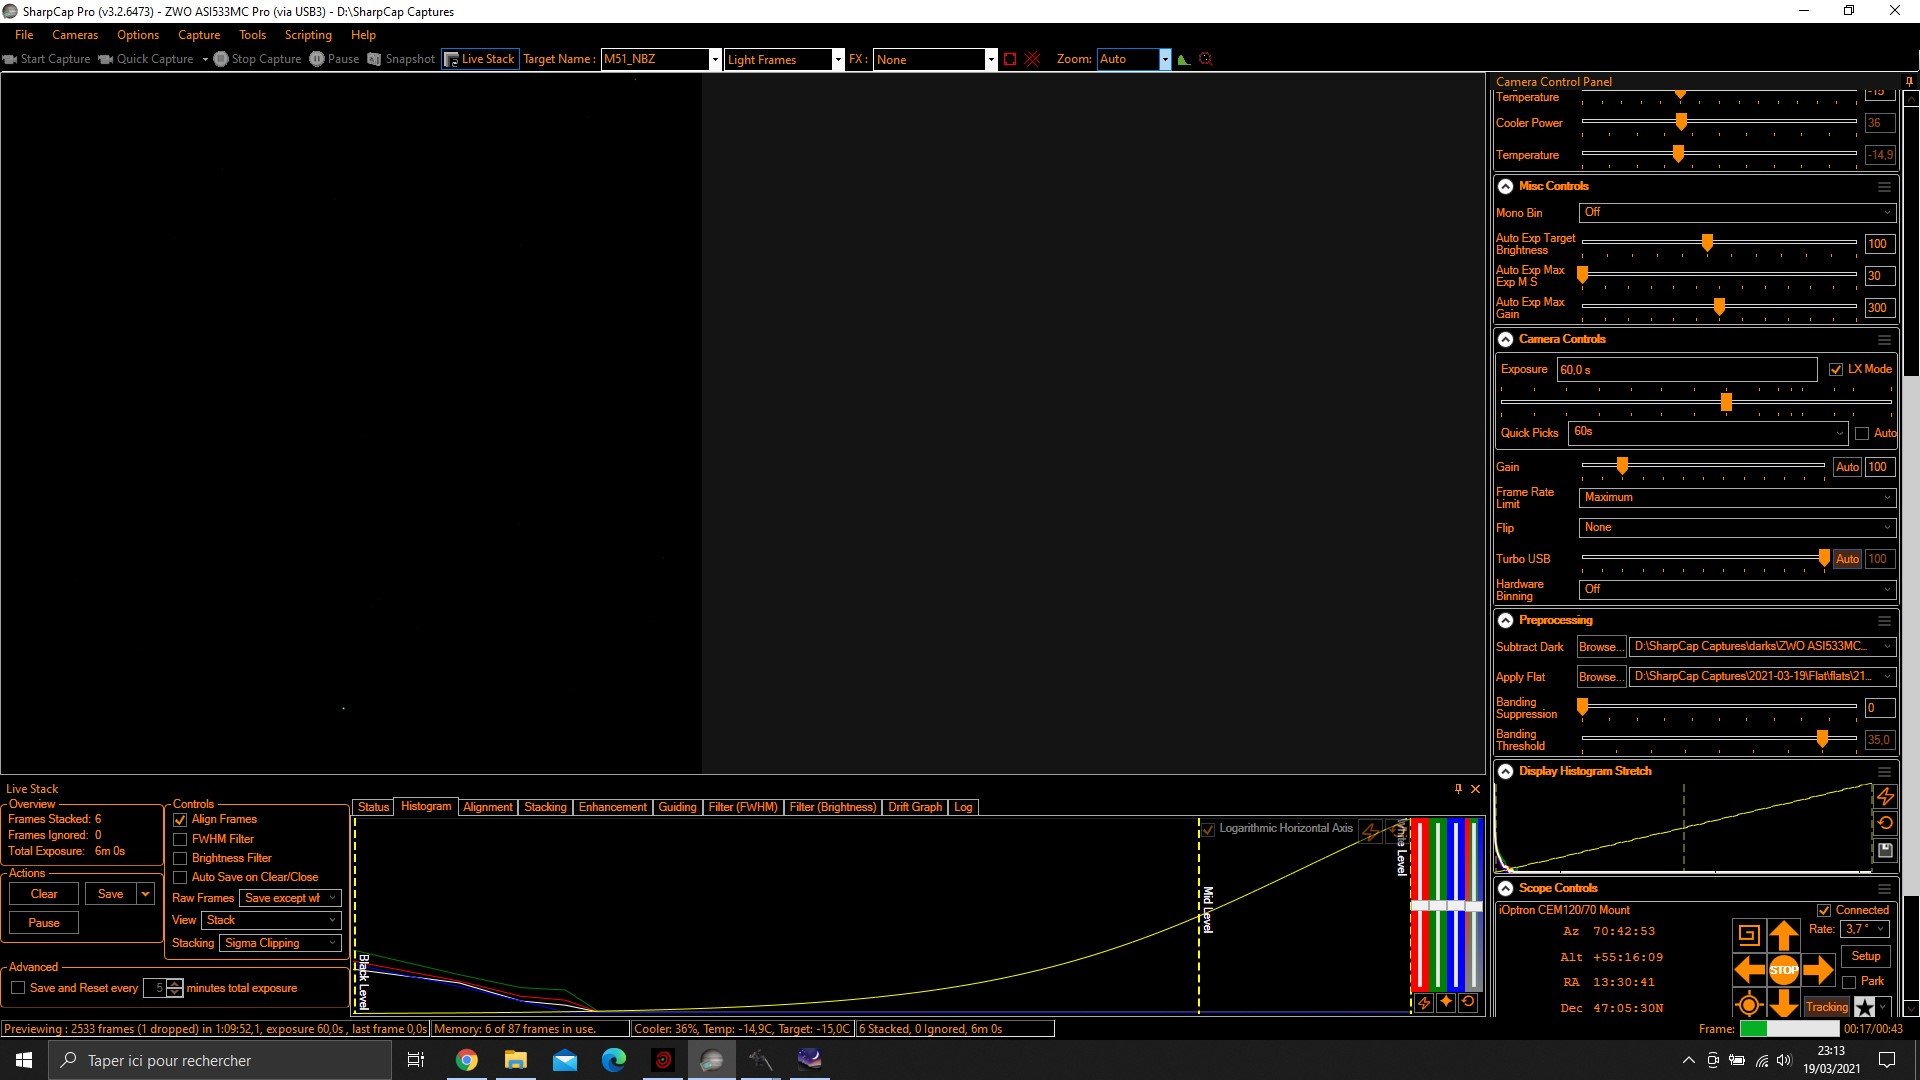Enable the FWHM Filter checkbox

click(180, 839)
